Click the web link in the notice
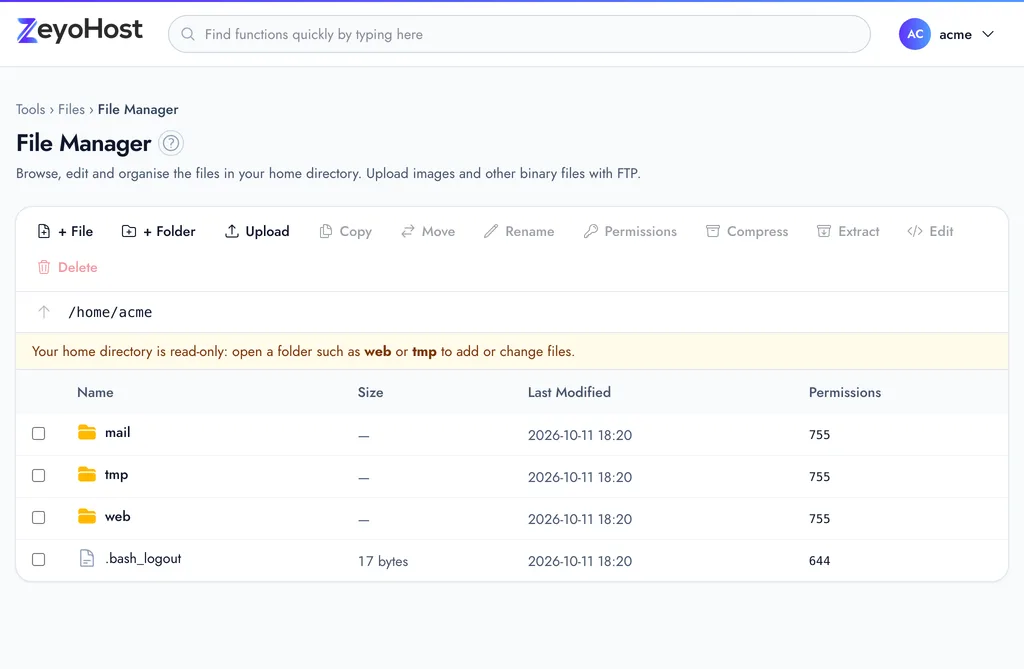The height and width of the screenshot is (669, 1024). tap(377, 351)
